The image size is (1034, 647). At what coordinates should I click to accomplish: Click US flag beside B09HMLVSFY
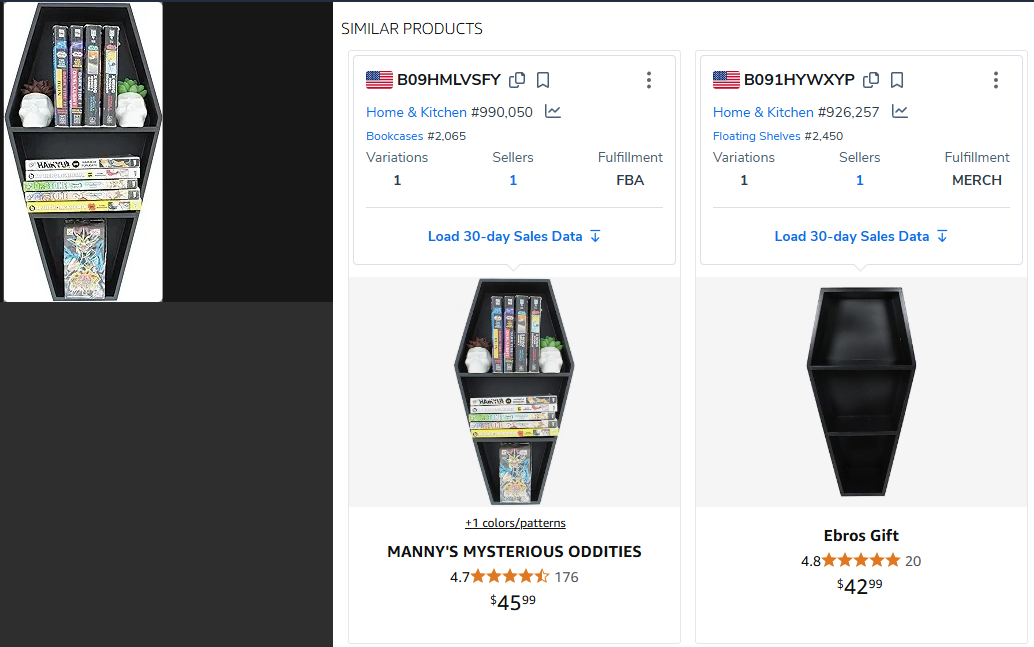coord(379,80)
